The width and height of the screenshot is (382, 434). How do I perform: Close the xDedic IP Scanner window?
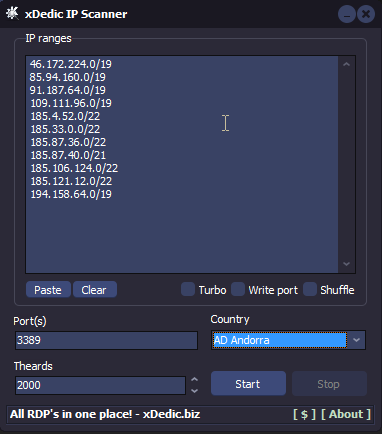click(x=366, y=14)
